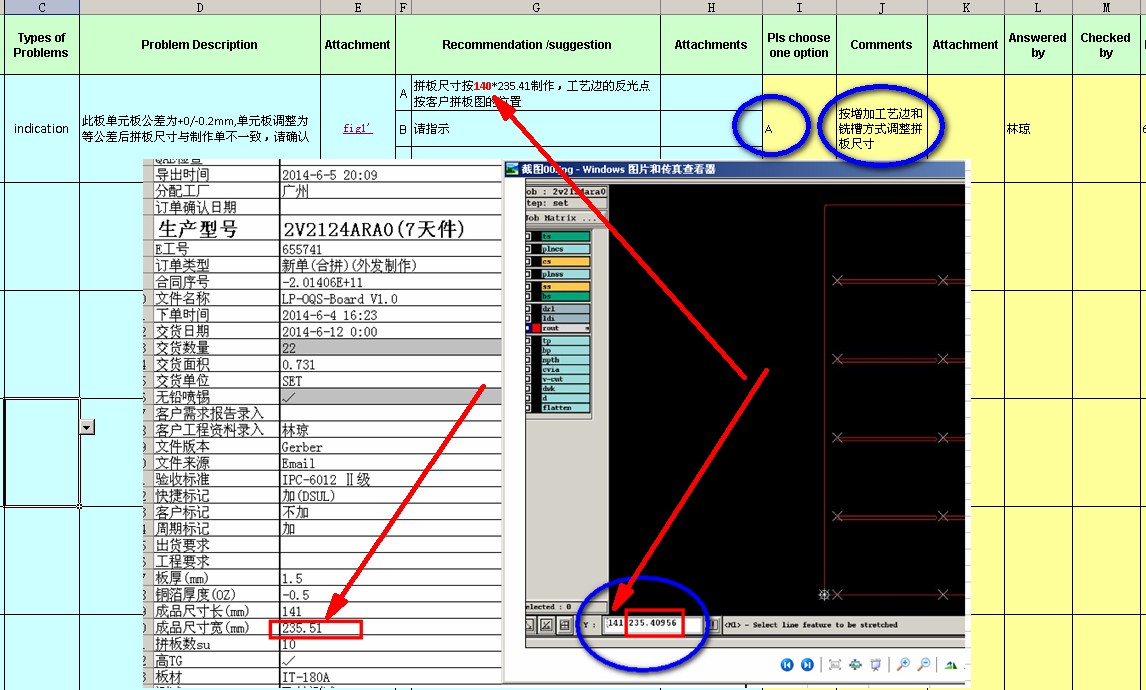Click the coordinate input field showing 235.40956

[653, 624]
